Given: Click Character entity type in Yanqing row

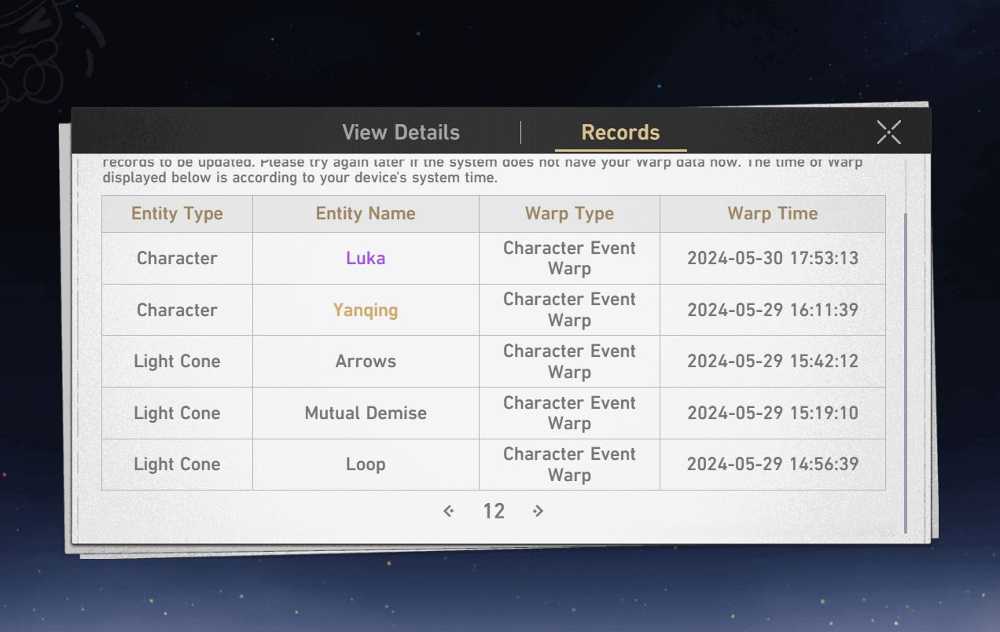Looking at the screenshot, I should point(177,310).
